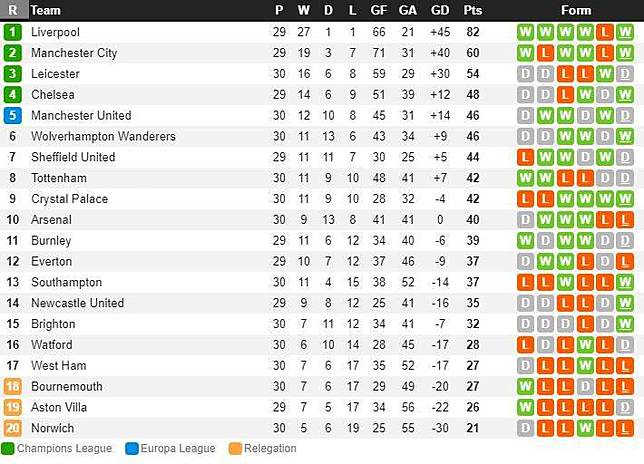Click the Team column header

(x=46, y=11)
